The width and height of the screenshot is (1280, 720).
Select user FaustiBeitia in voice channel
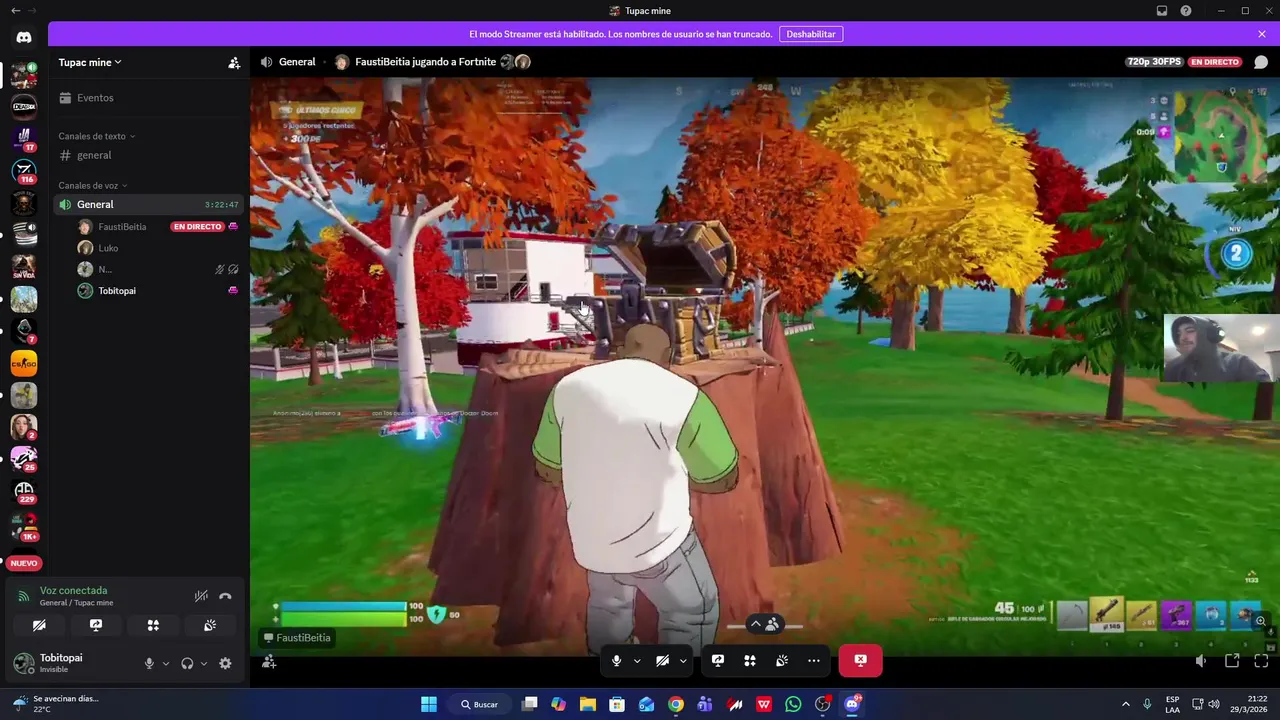click(x=122, y=227)
